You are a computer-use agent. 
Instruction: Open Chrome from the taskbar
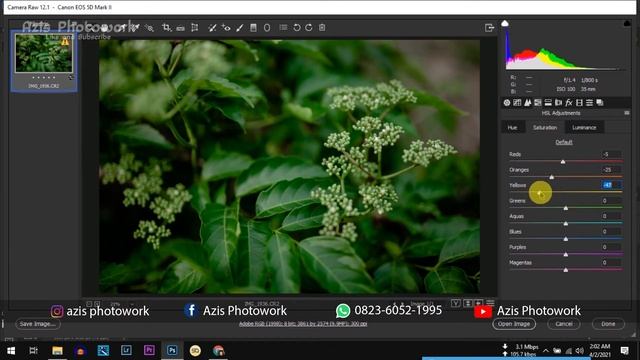pyautogui.click(x=218, y=351)
